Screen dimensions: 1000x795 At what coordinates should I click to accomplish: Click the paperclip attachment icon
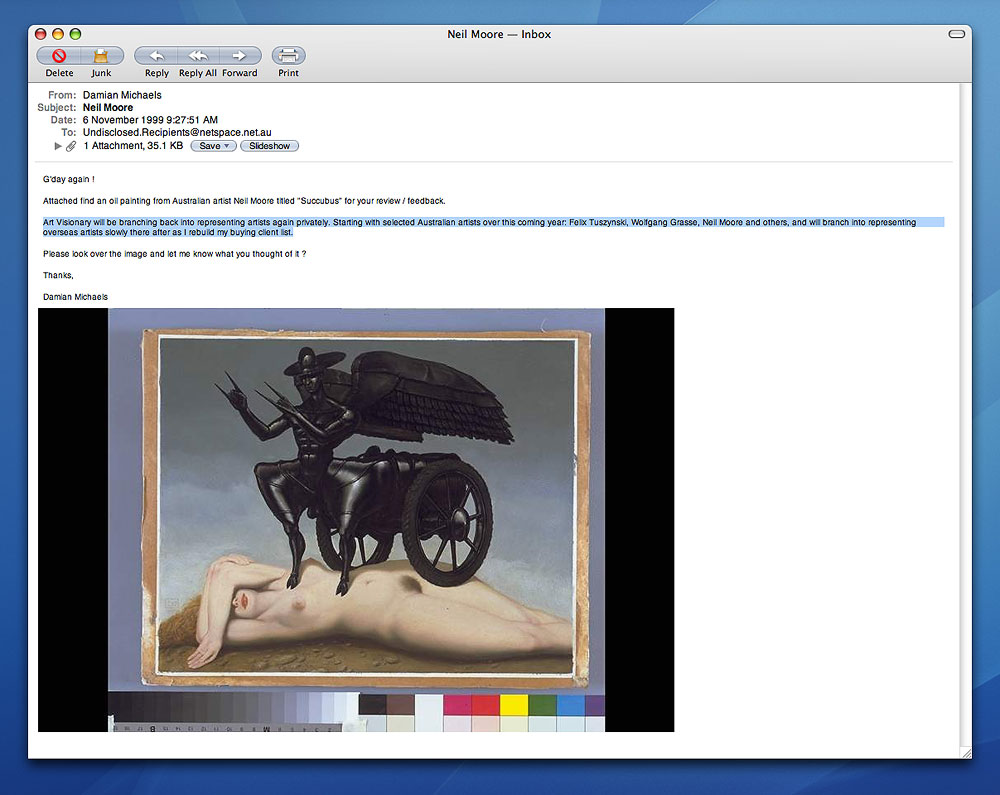71,146
